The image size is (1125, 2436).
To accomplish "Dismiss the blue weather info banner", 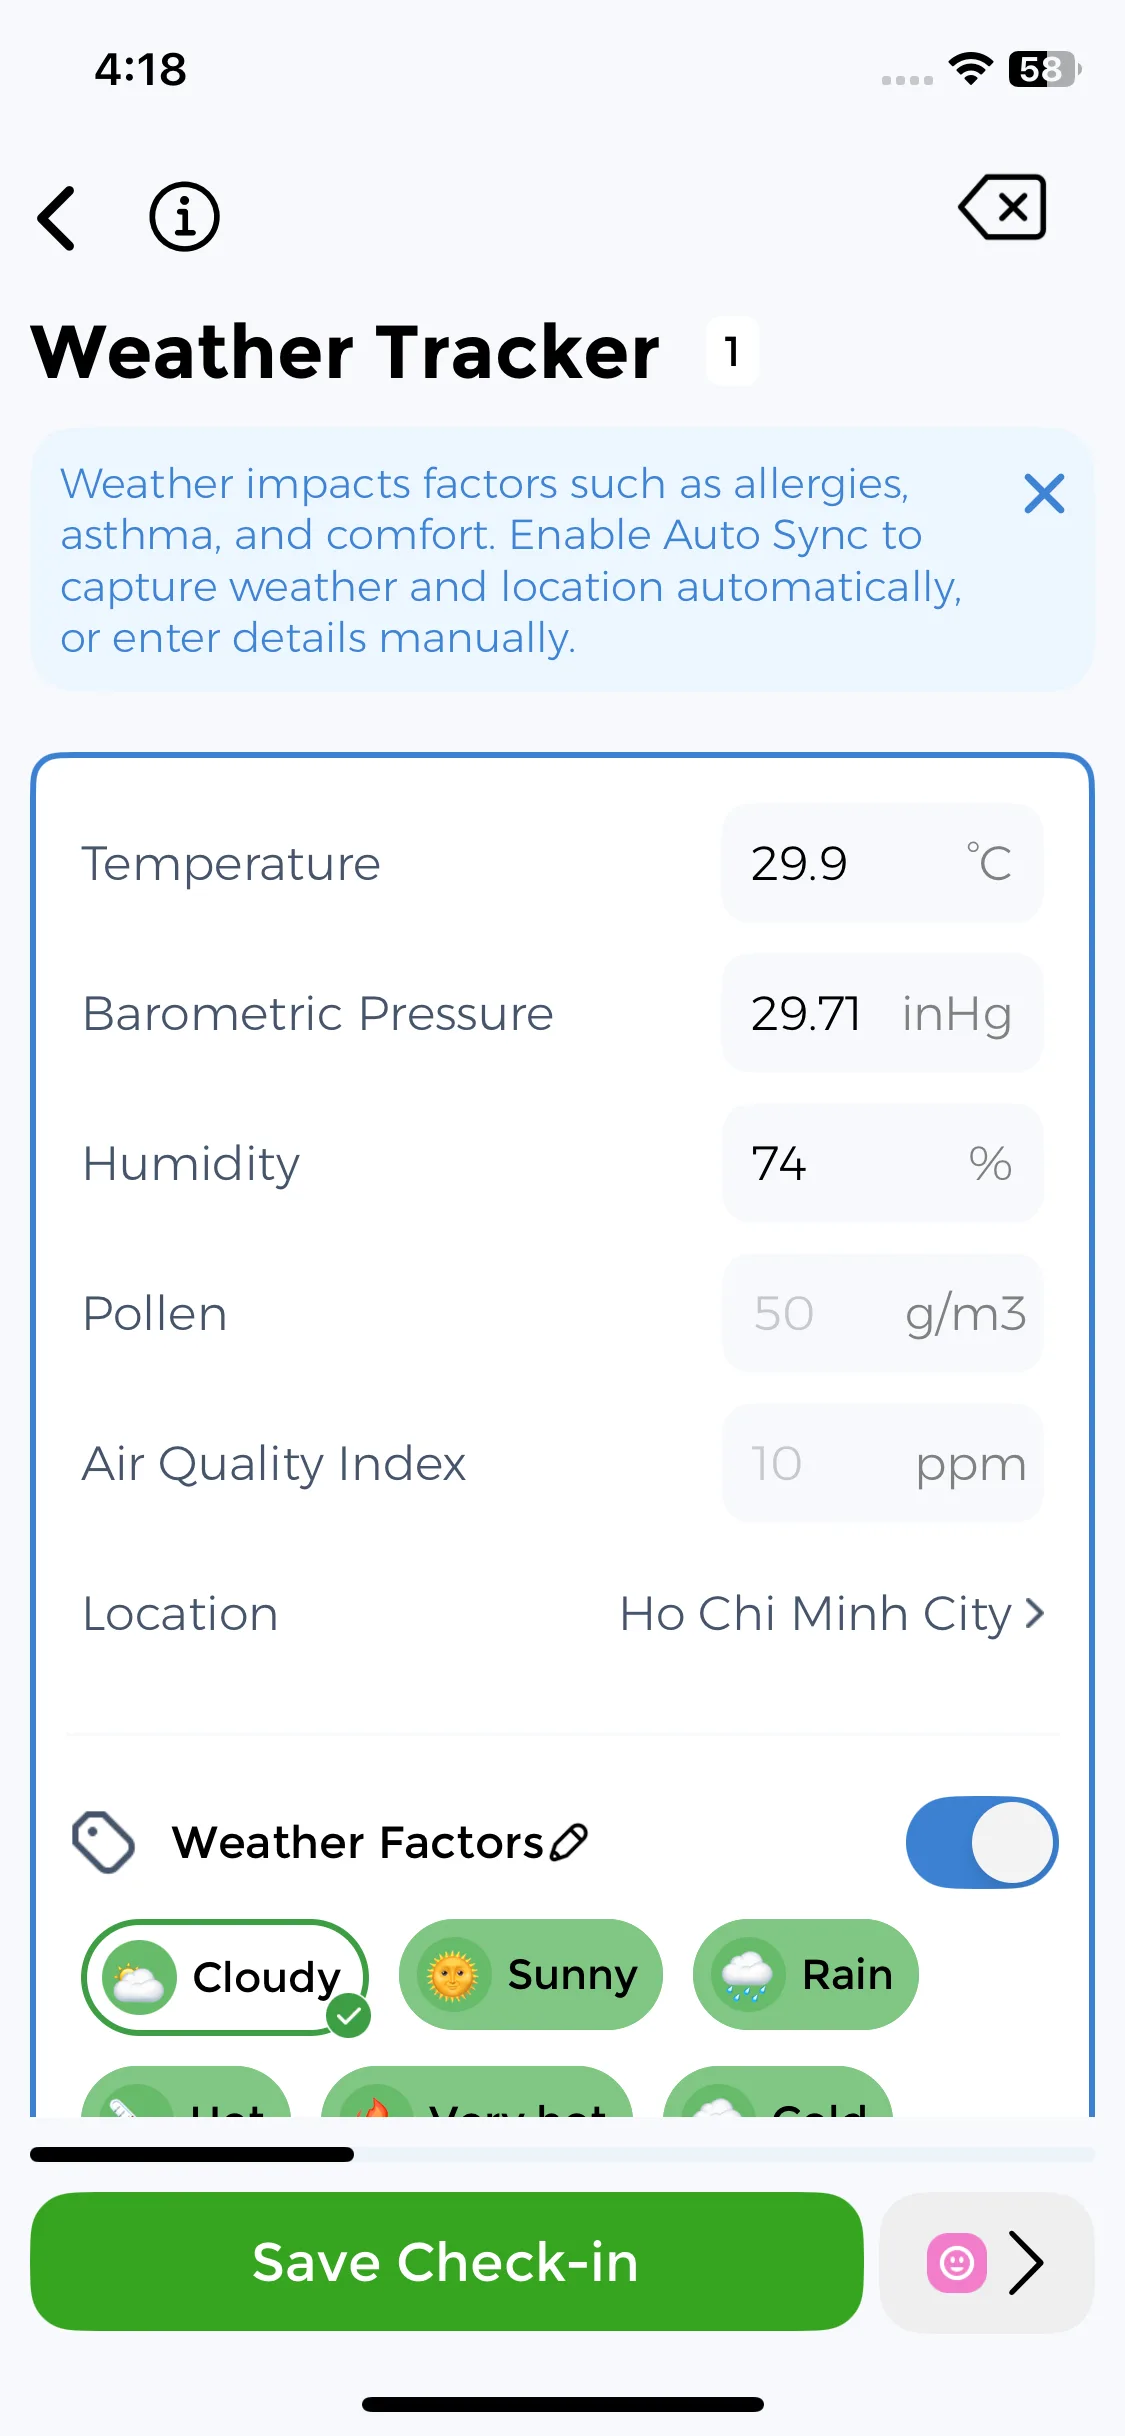I will [x=1044, y=494].
